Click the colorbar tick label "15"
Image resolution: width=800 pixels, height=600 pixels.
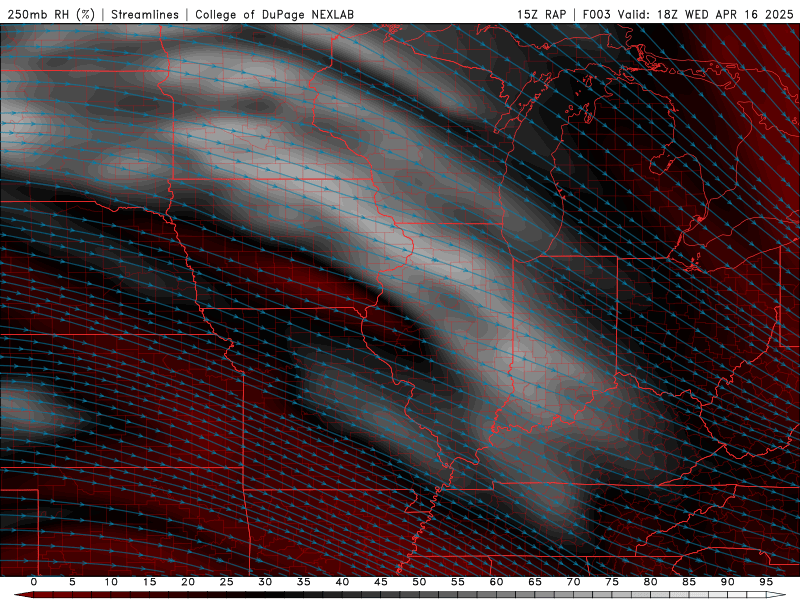149,582
